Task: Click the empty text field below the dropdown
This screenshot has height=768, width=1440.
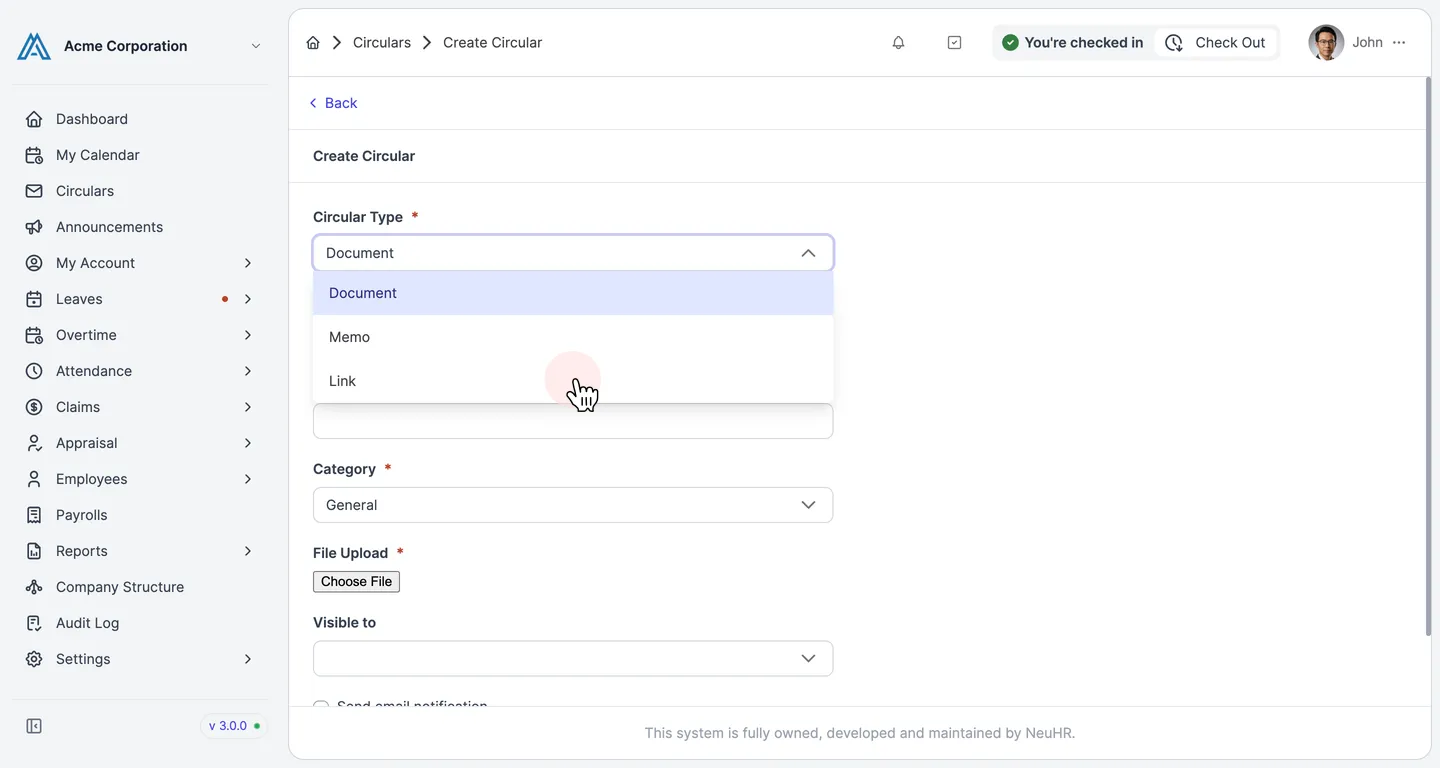Action: pos(573,421)
